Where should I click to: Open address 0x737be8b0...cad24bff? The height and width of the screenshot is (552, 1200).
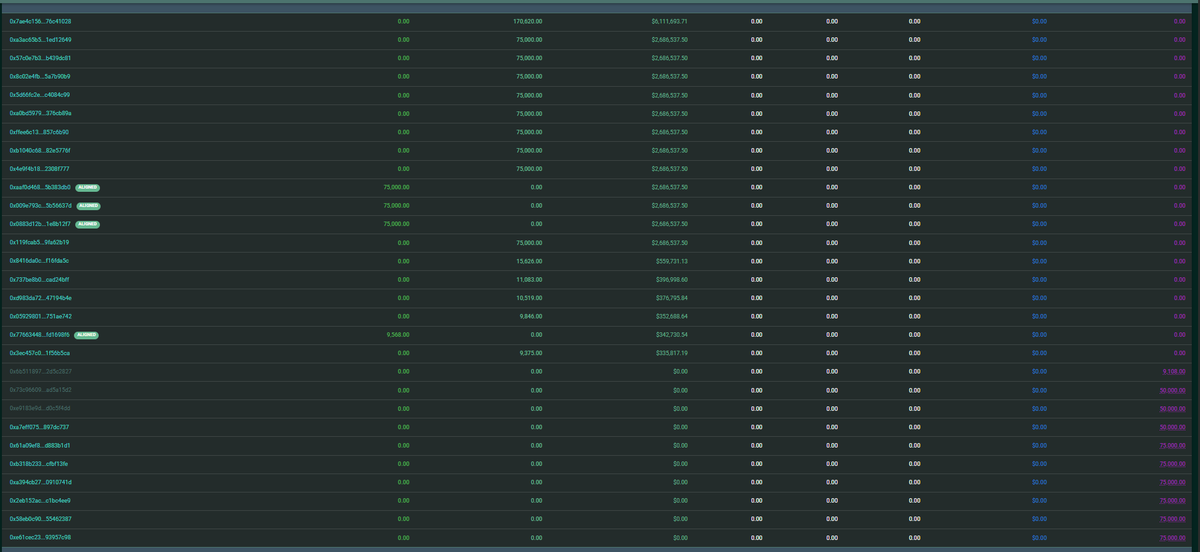pyautogui.click(x=40, y=279)
